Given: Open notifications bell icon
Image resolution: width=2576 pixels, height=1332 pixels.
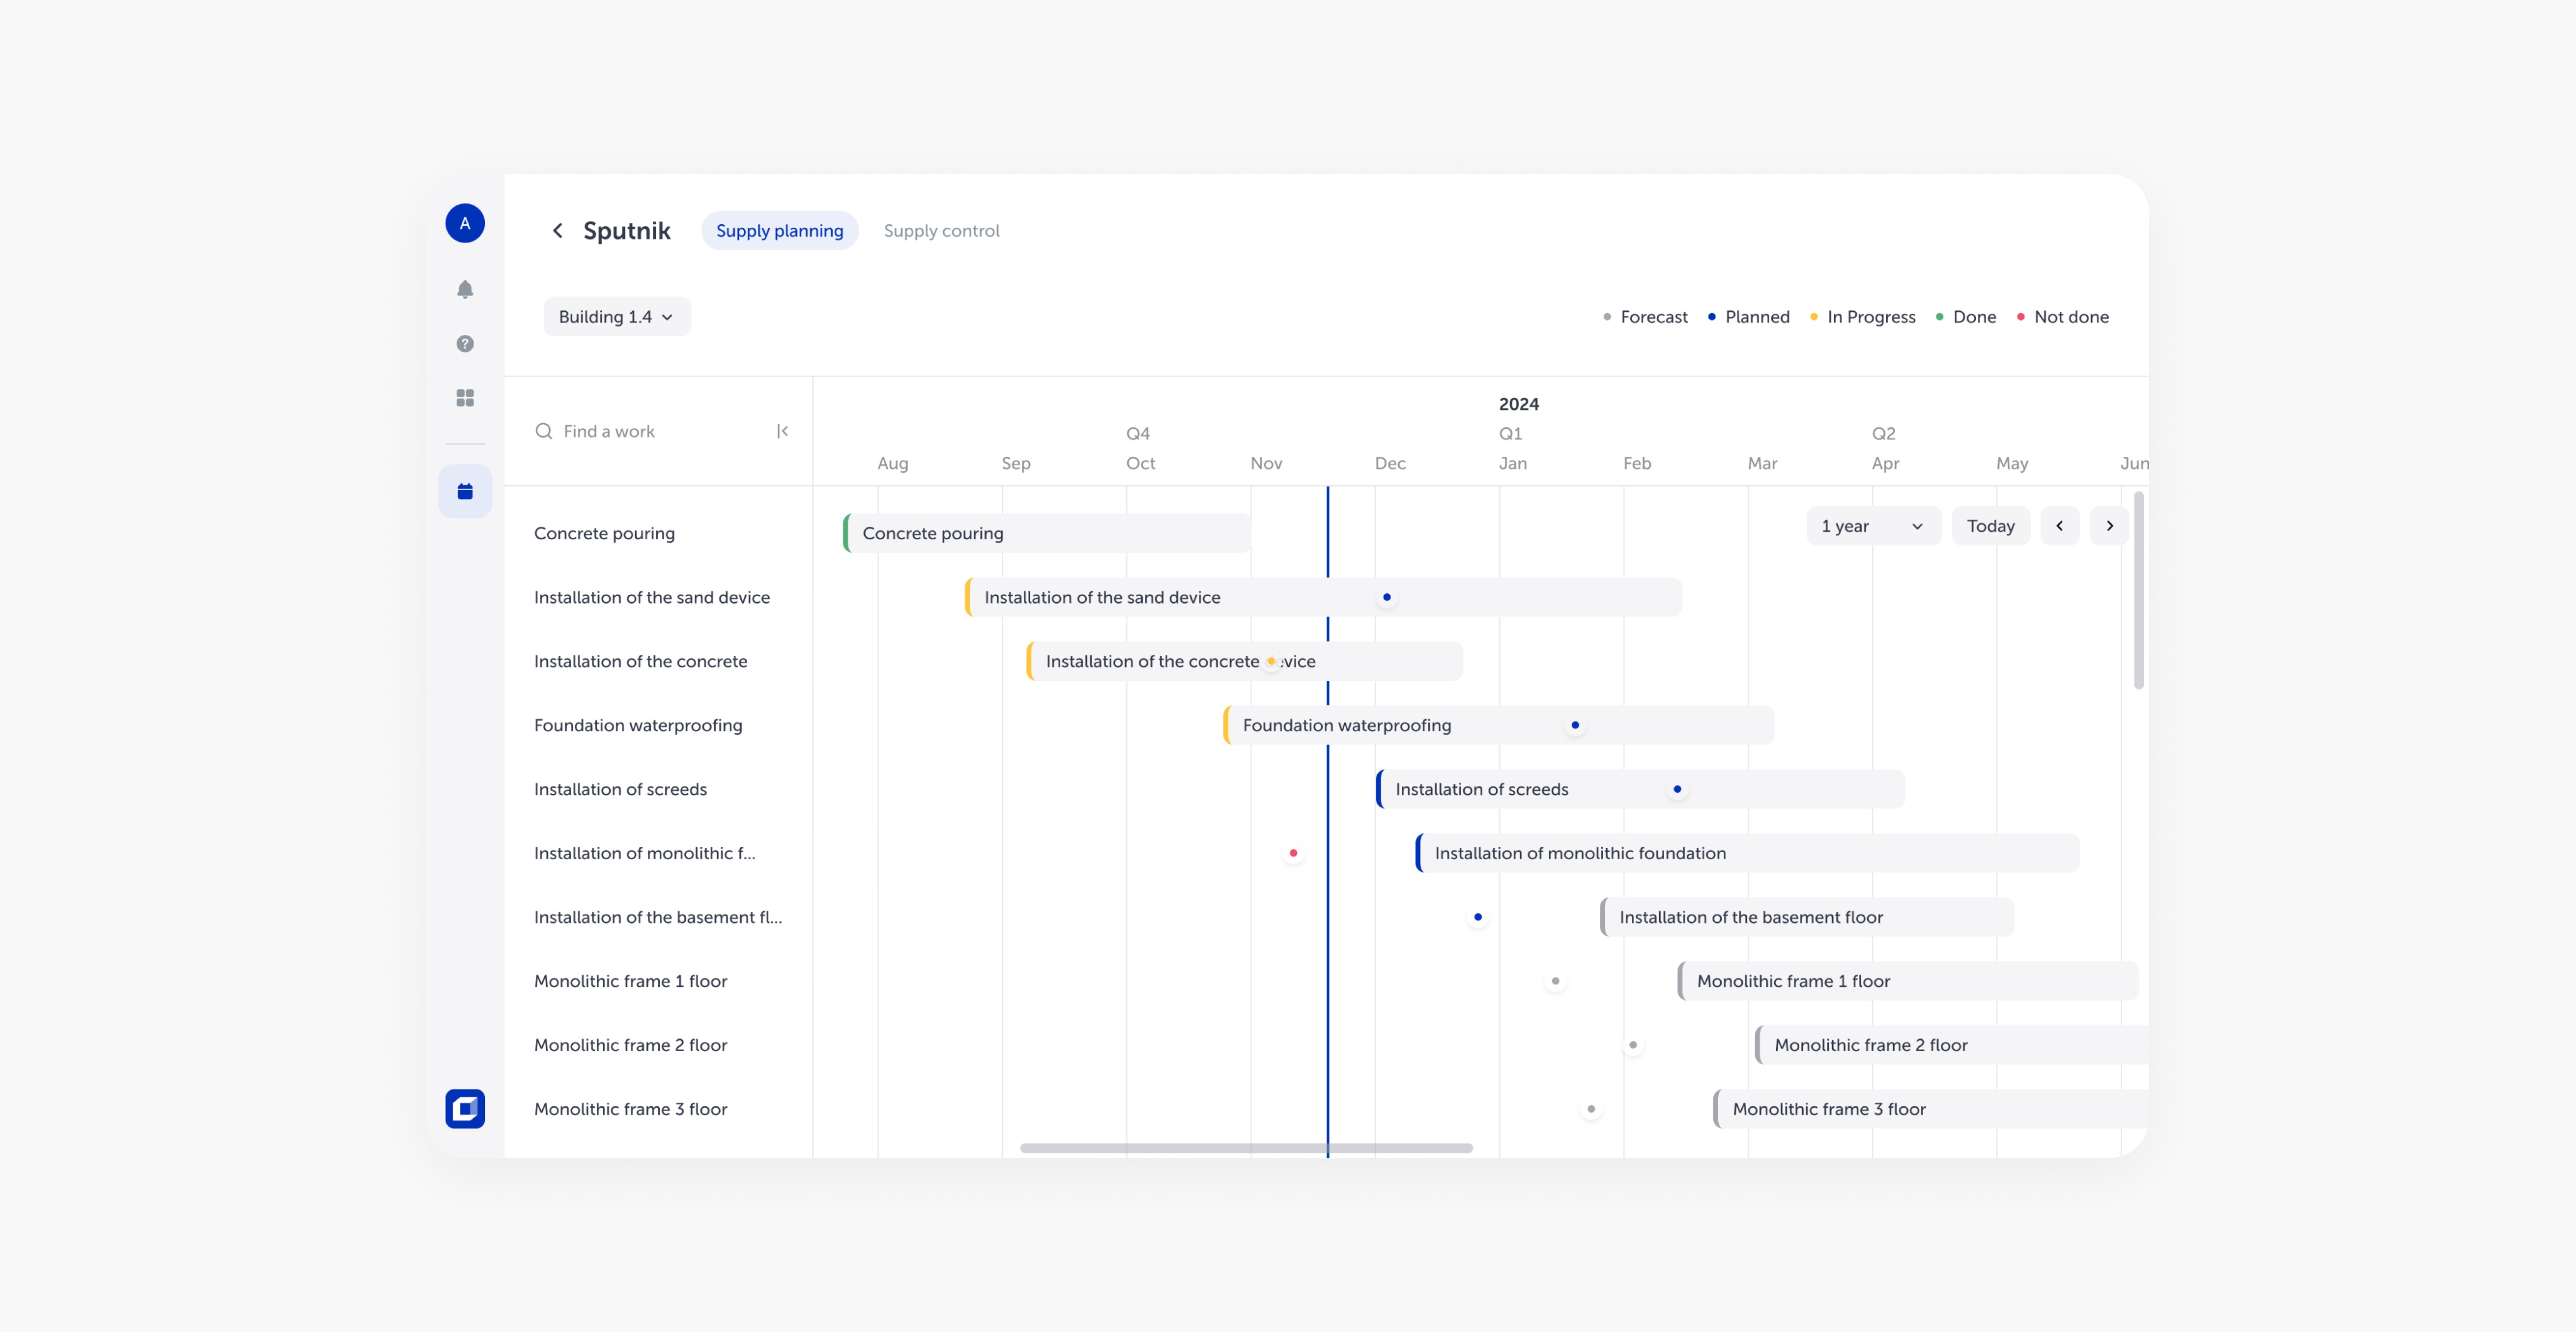Looking at the screenshot, I should click(x=465, y=290).
